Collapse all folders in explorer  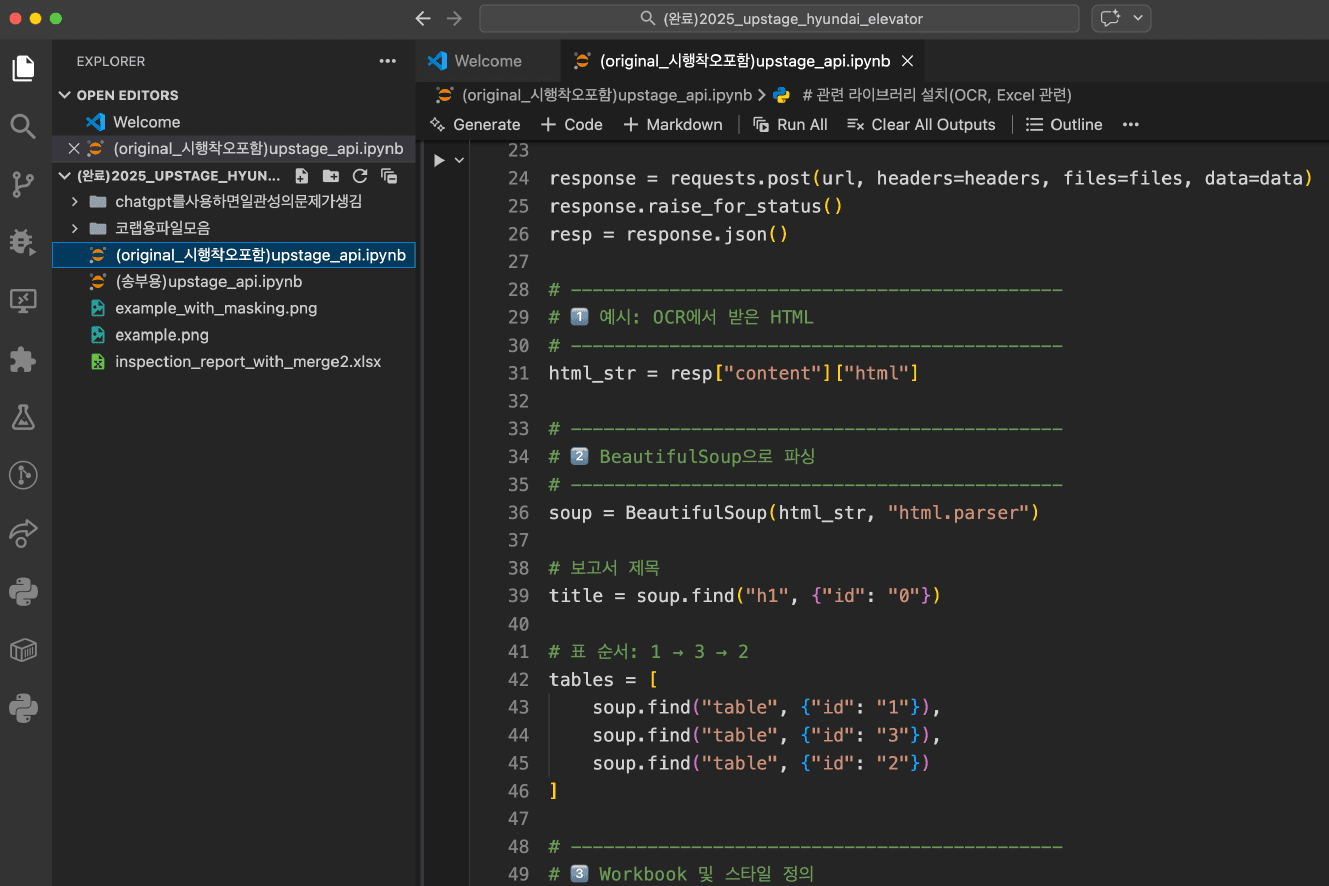[389, 176]
